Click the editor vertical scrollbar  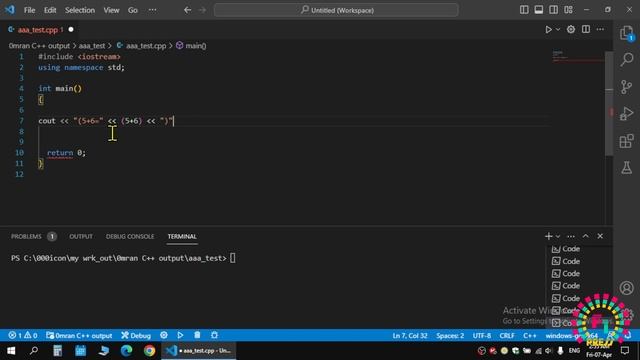(609, 103)
